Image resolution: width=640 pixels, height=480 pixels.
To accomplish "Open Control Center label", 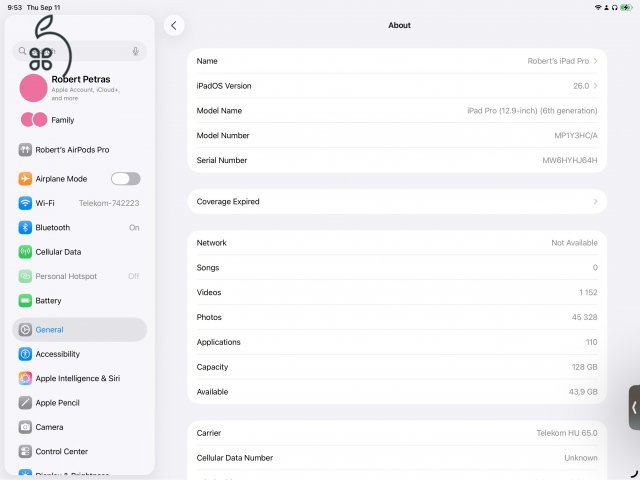I will tap(62, 451).
